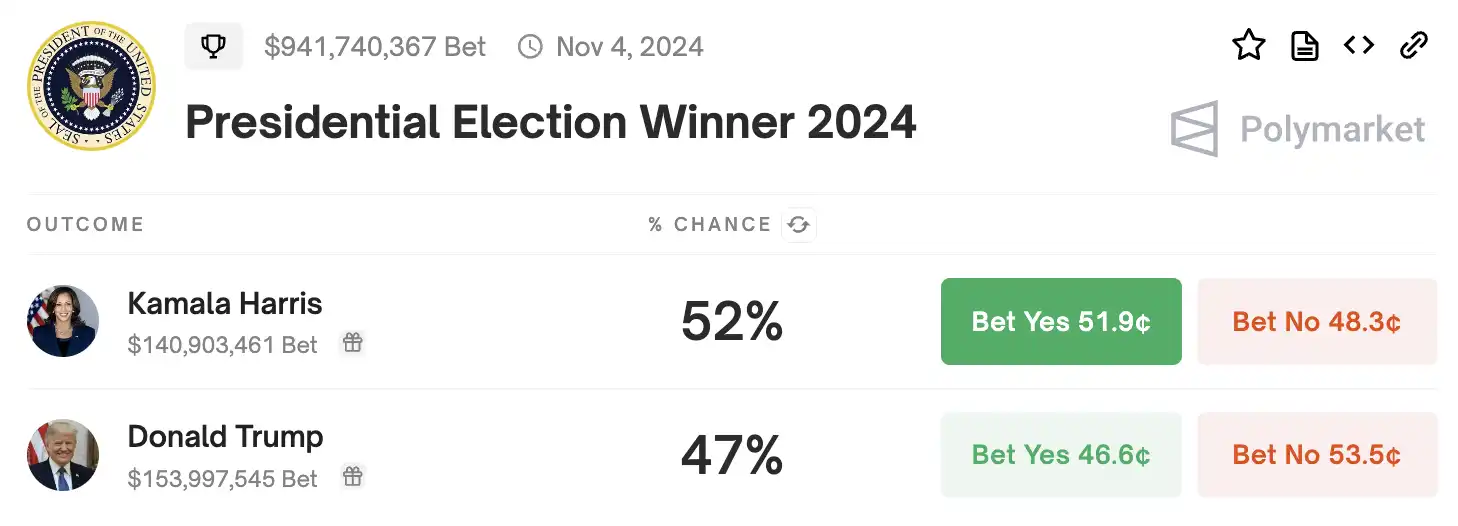The image size is (1458, 526).
Task: Bet Yes on Donald Trump at 46.6¢
Action: click(1061, 455)
